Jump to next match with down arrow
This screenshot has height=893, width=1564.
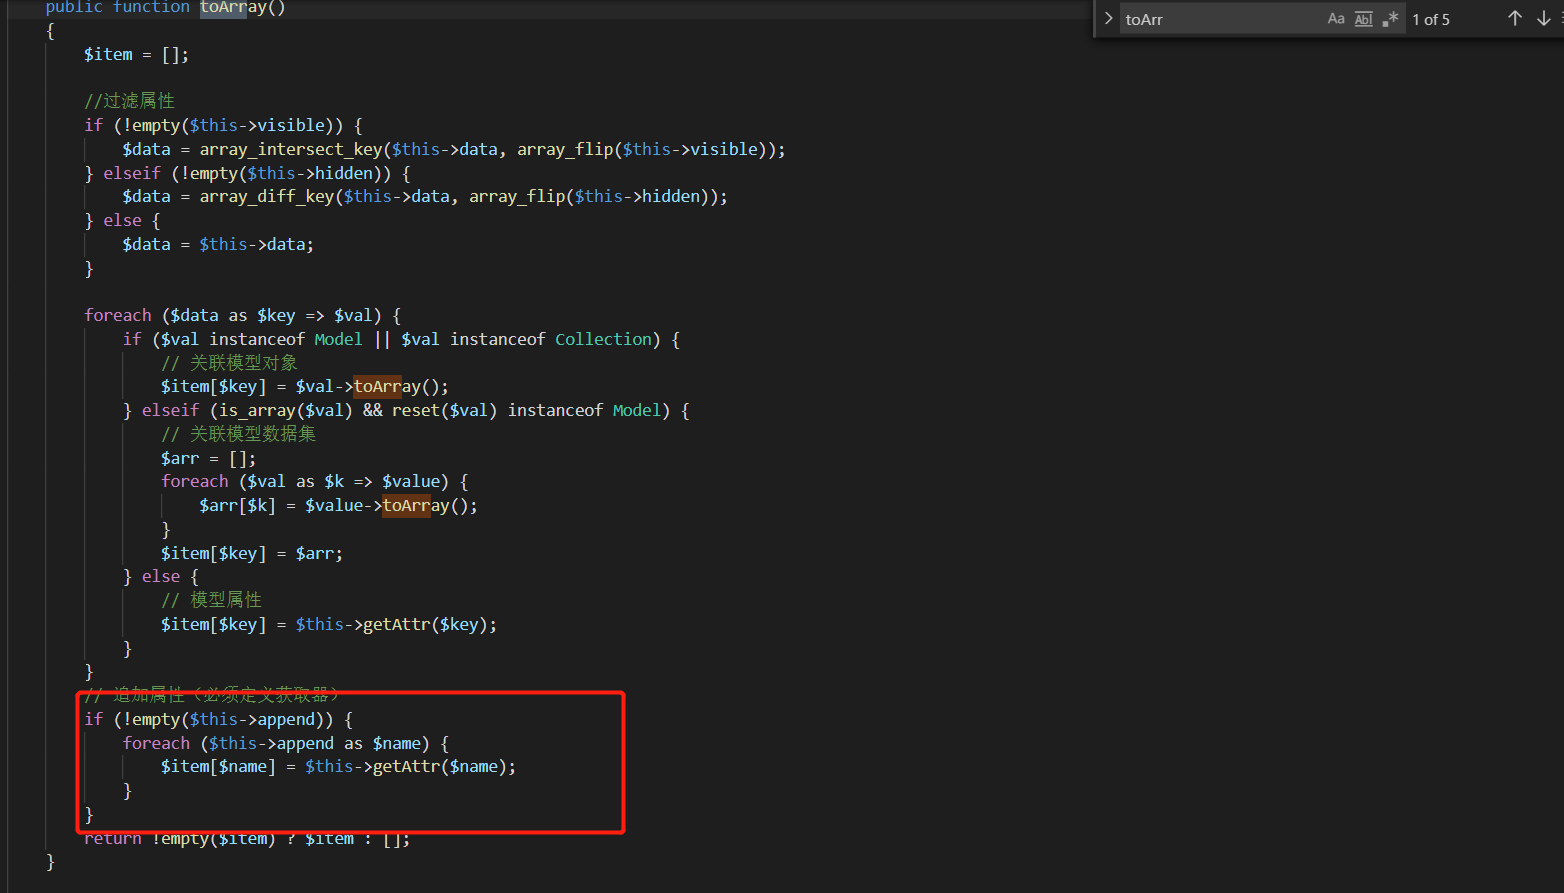point(1544,19)
